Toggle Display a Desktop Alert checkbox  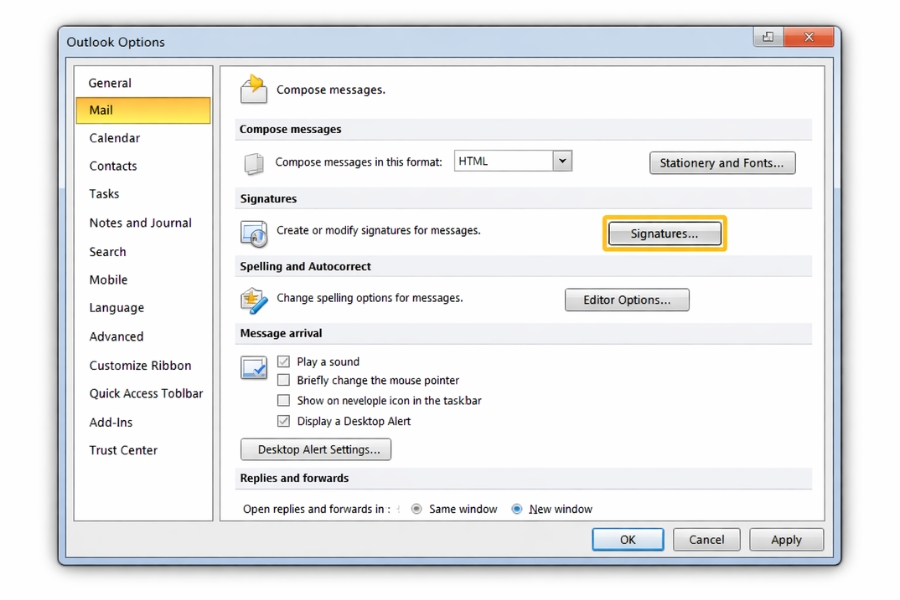(x=284, y=421)
